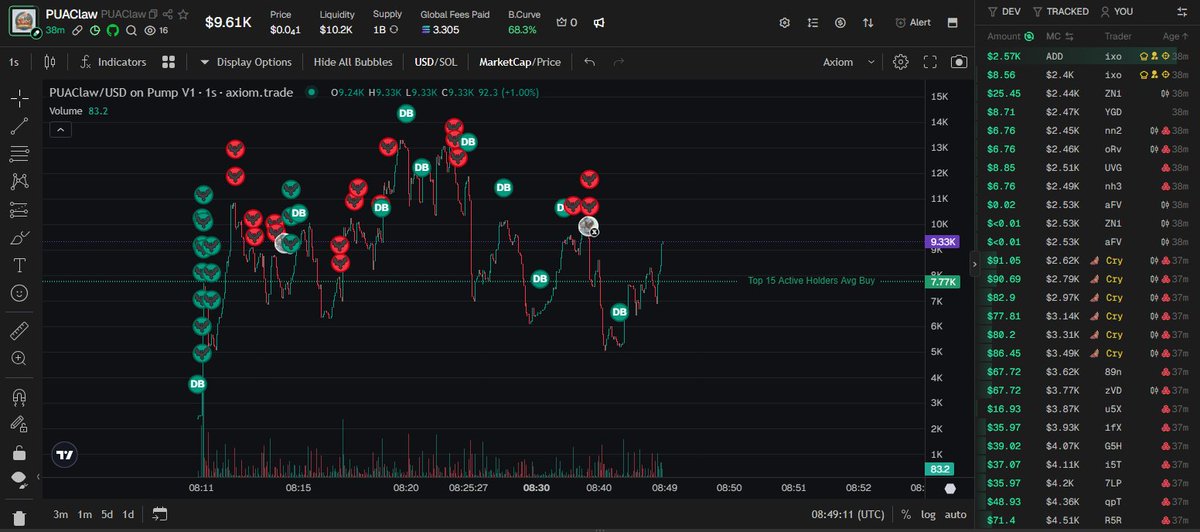Select the chart patterns tool

pyautogui.click(x=19, y=182)
